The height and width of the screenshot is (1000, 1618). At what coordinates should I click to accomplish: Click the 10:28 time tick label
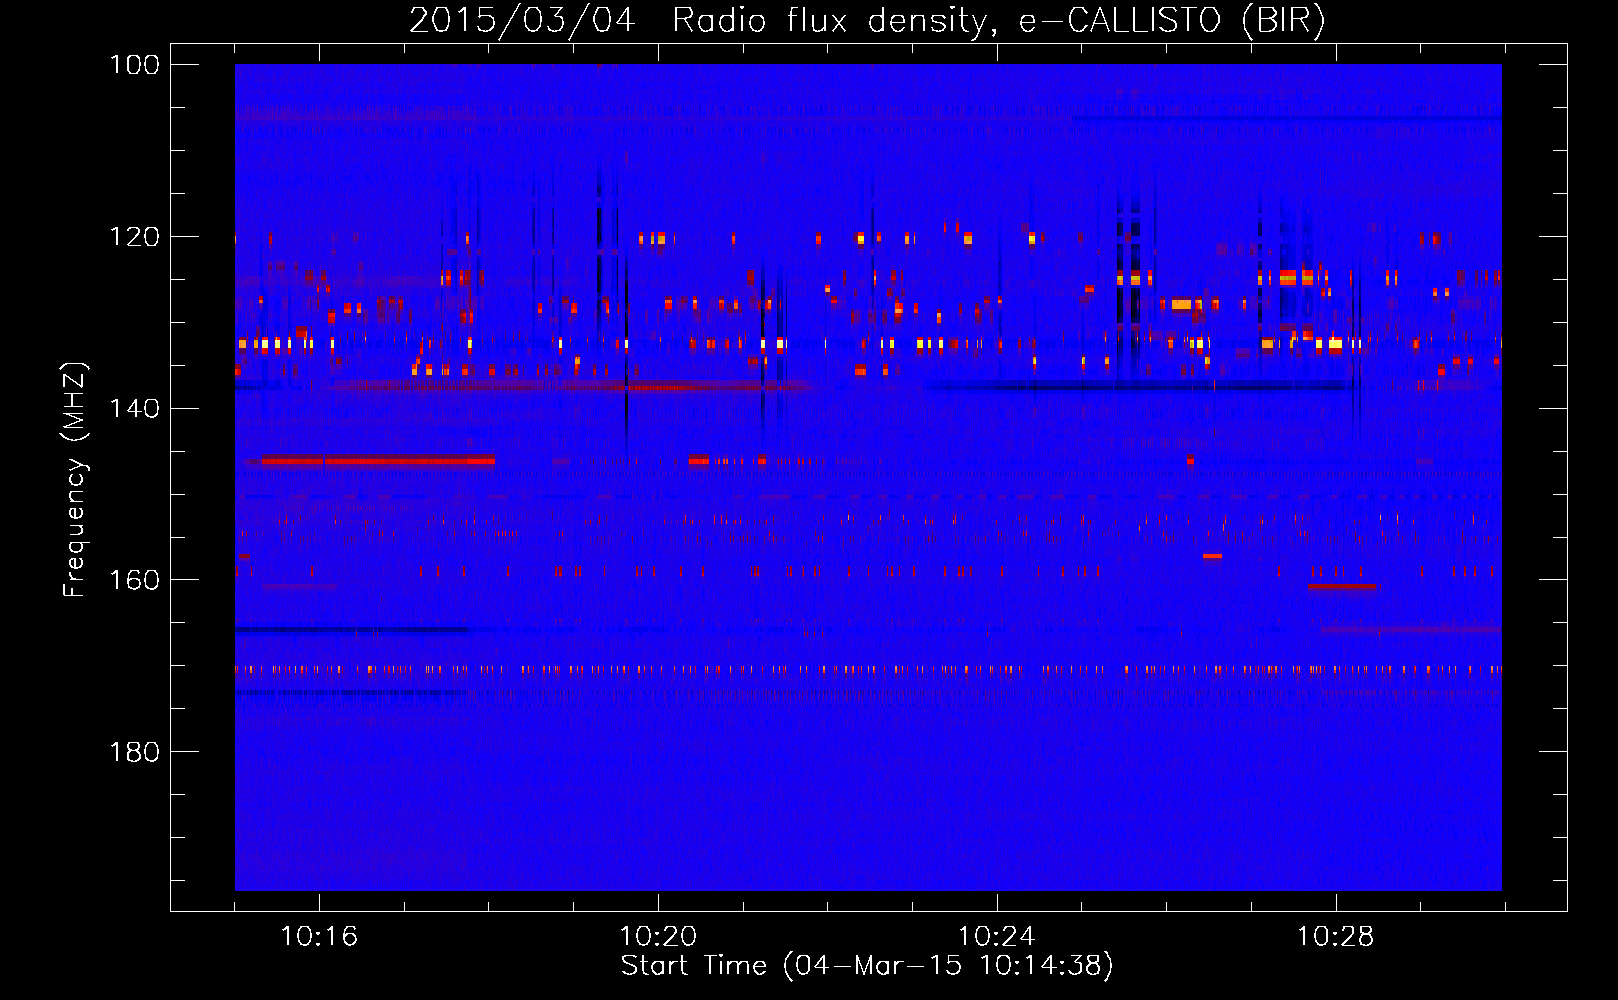(1336, 937)
